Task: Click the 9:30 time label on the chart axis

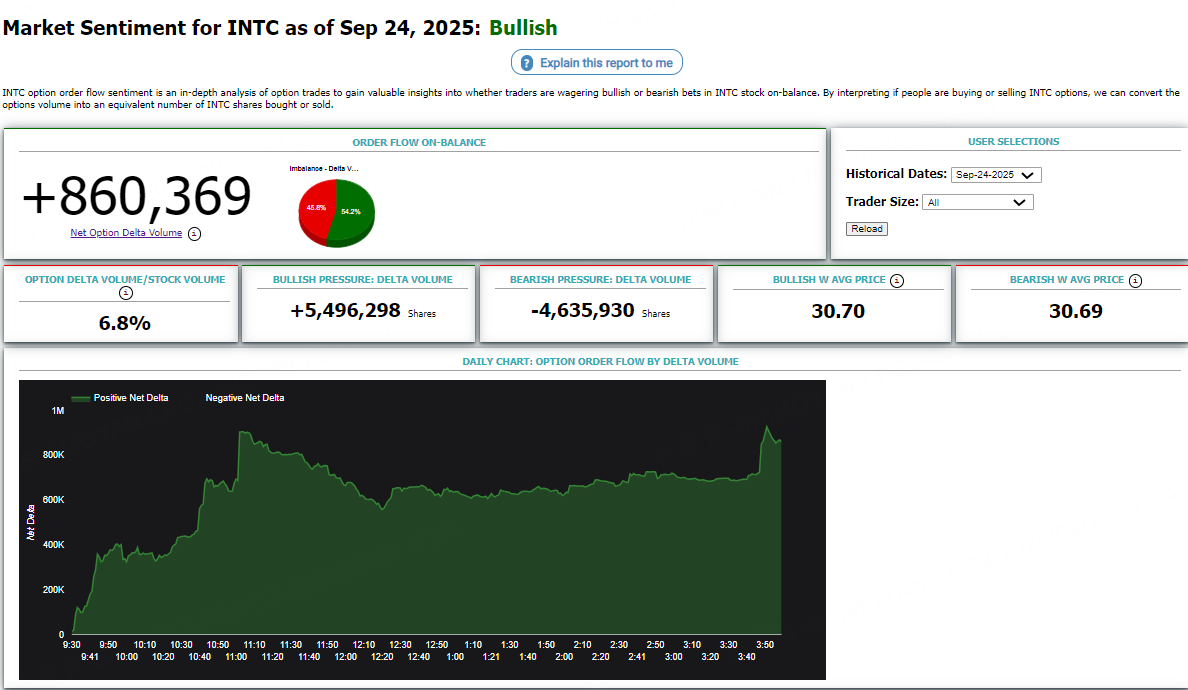Action: click(71, 645)
